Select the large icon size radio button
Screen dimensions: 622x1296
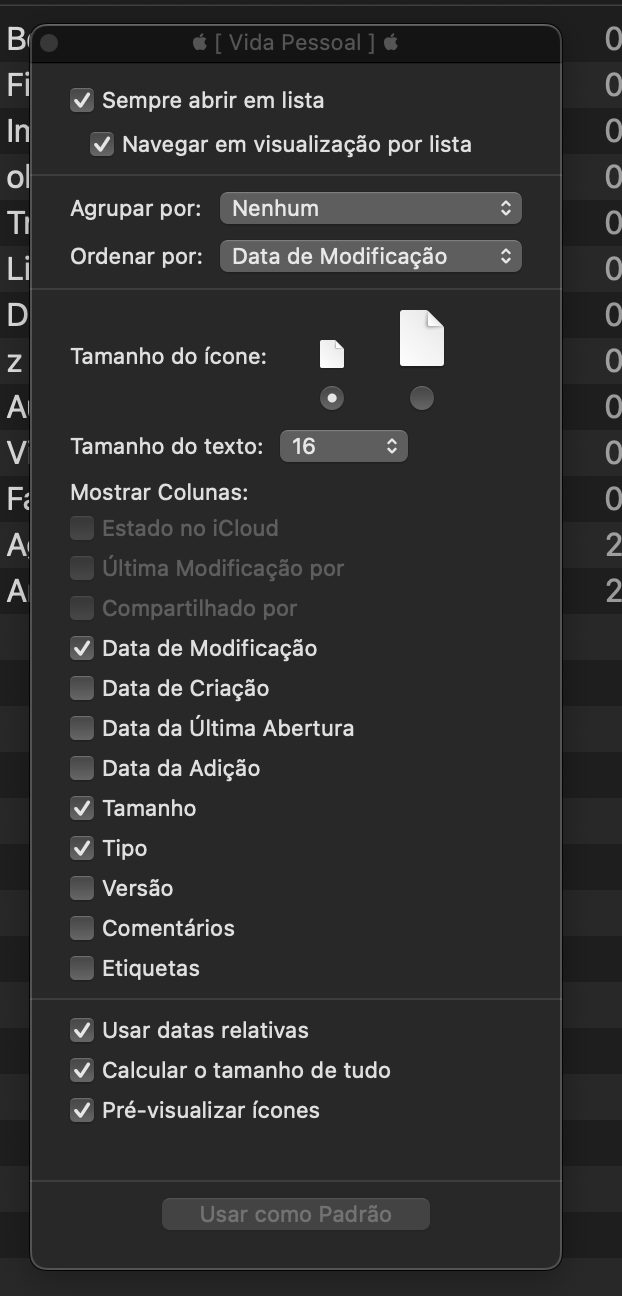pyautogui.click(x=422, y=398)
